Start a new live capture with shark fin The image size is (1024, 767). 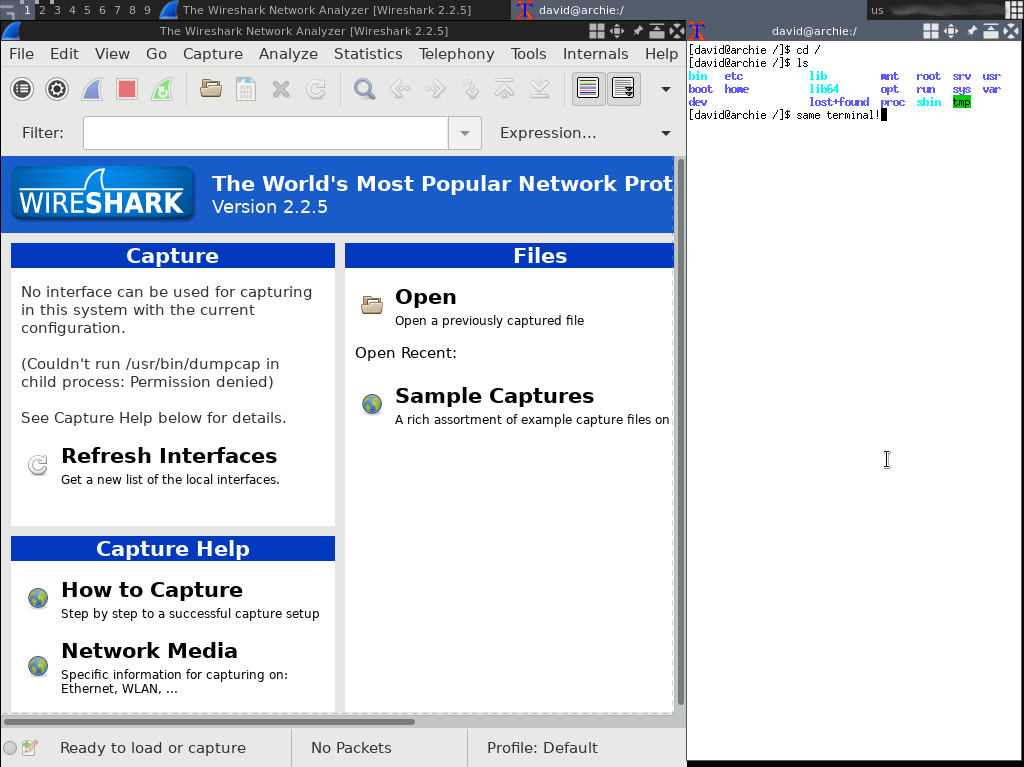point(92,89)
